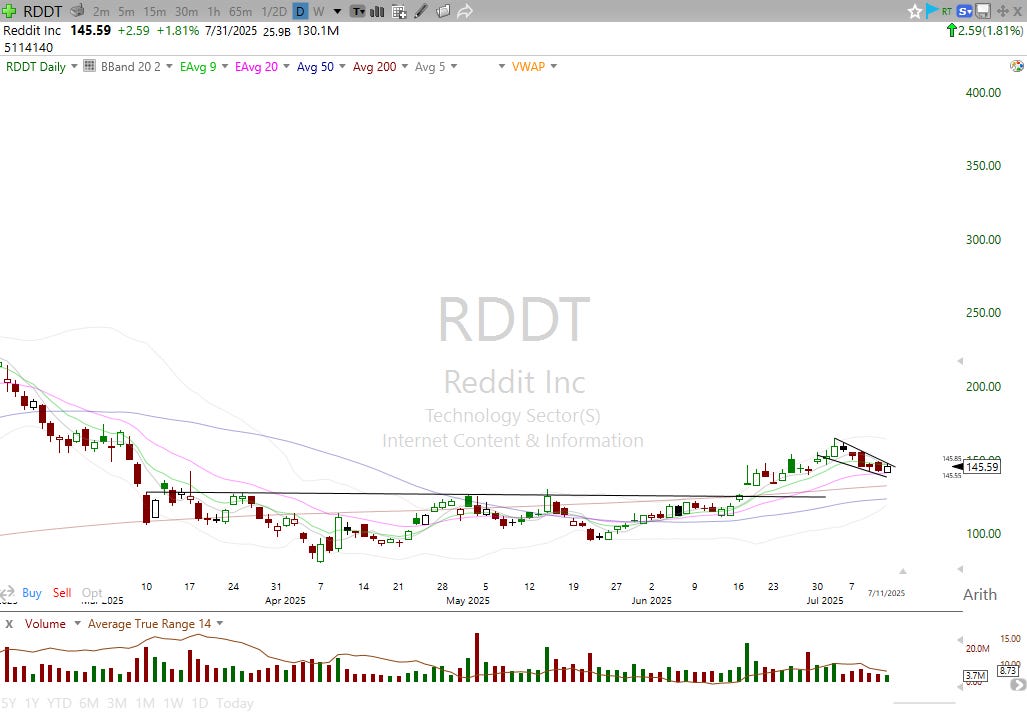Click the Sell button
The height and width of the screenshot is (715, 1027).
pyautogui.click(x=62, y=593)
